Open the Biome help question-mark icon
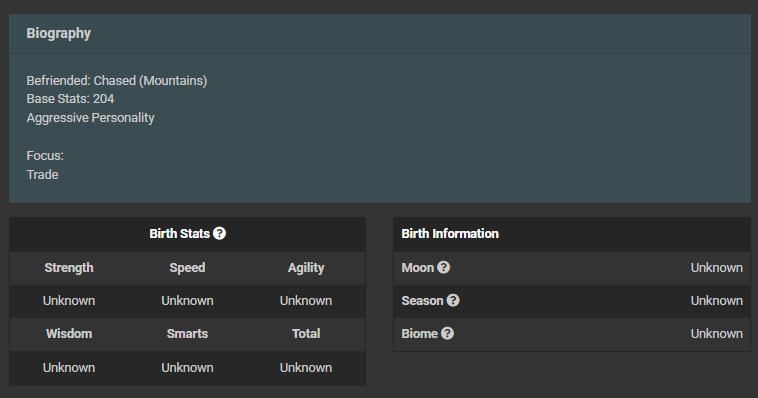758x398 pixels. tap(447, 333)
